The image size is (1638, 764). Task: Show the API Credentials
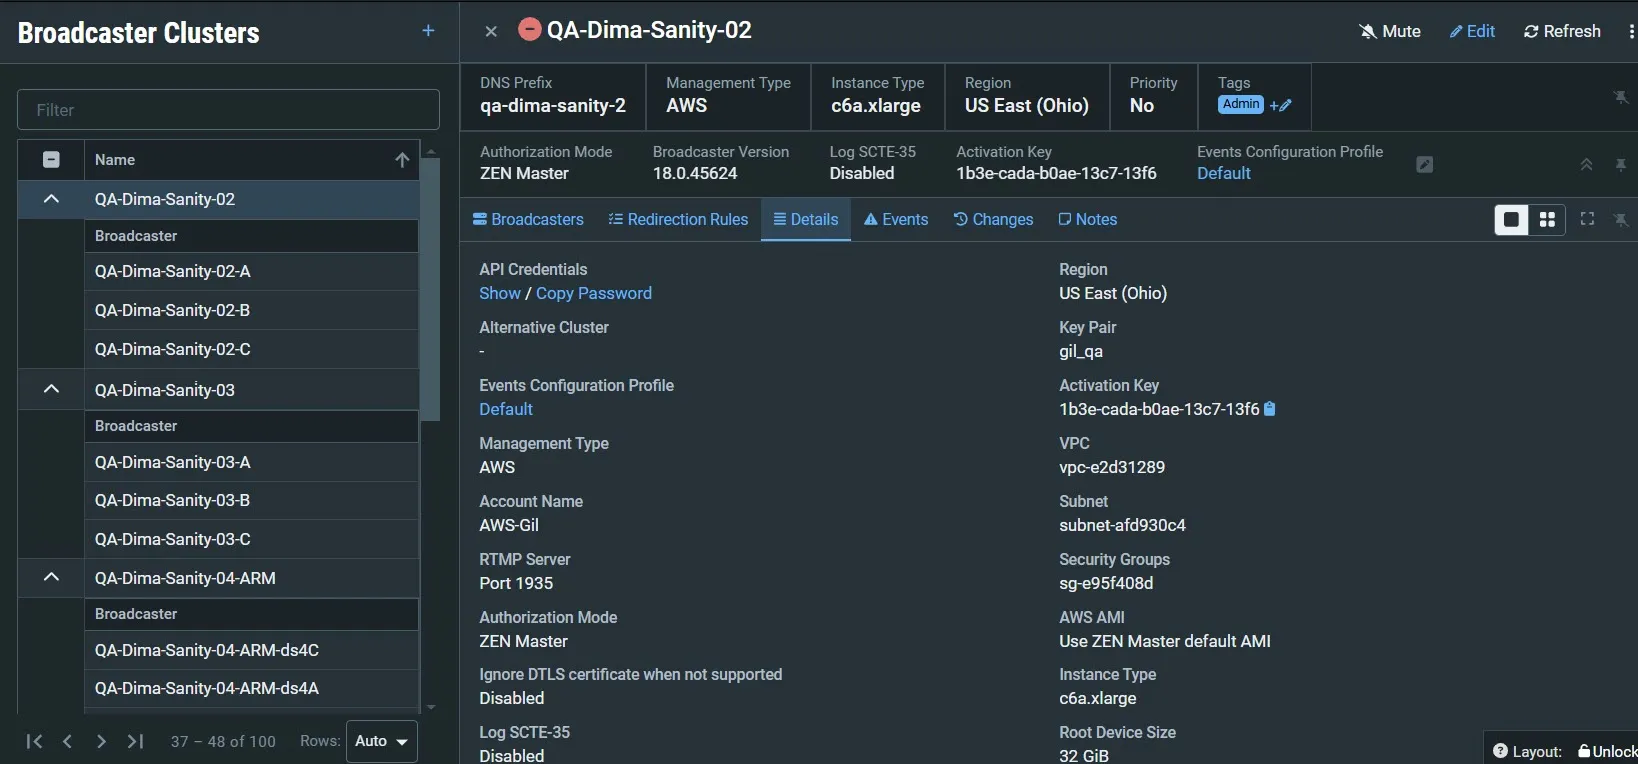(500, 293)
